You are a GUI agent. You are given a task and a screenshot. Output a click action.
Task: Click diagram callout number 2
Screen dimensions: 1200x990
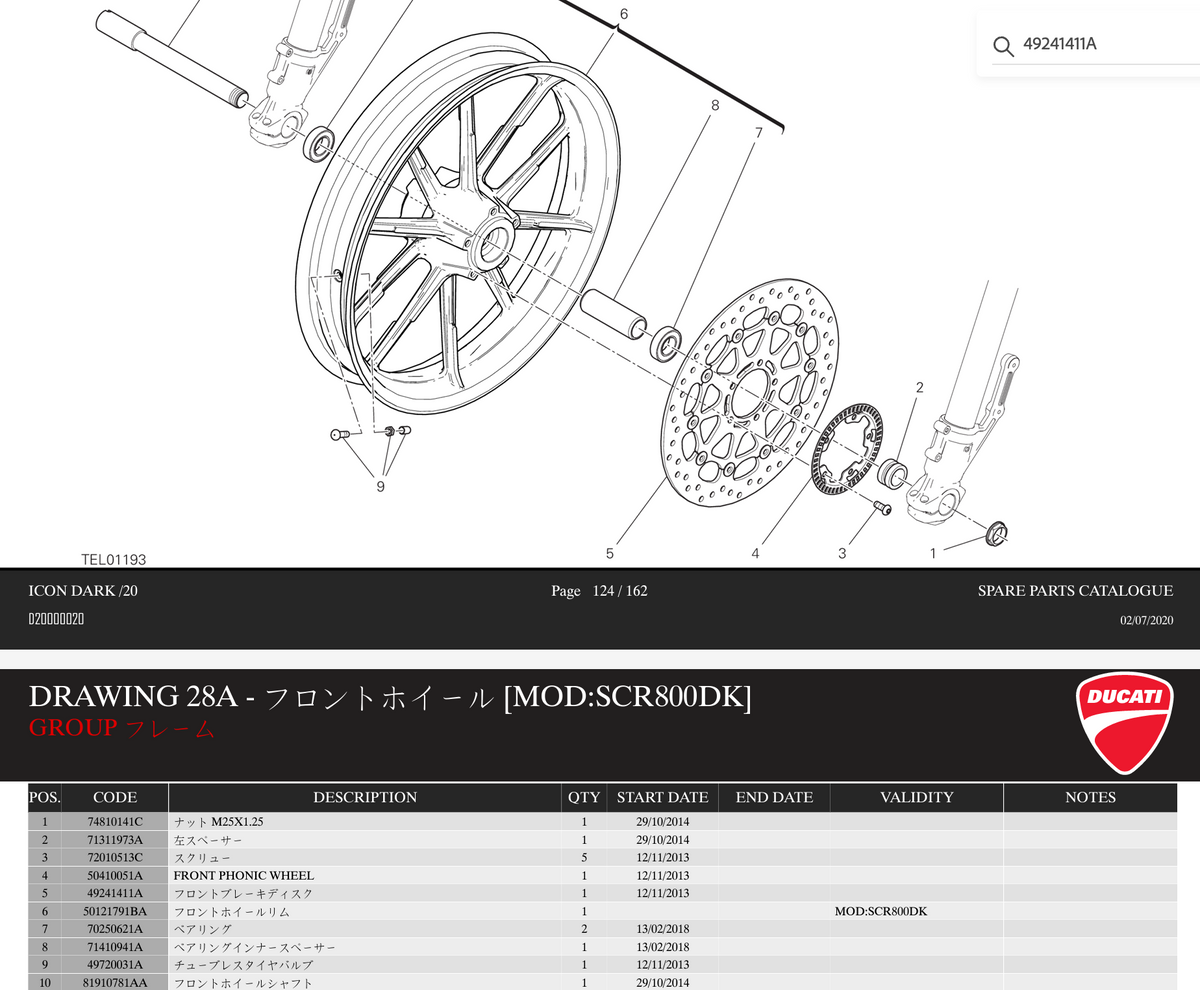pyautogui.click(x=919, y=386)
